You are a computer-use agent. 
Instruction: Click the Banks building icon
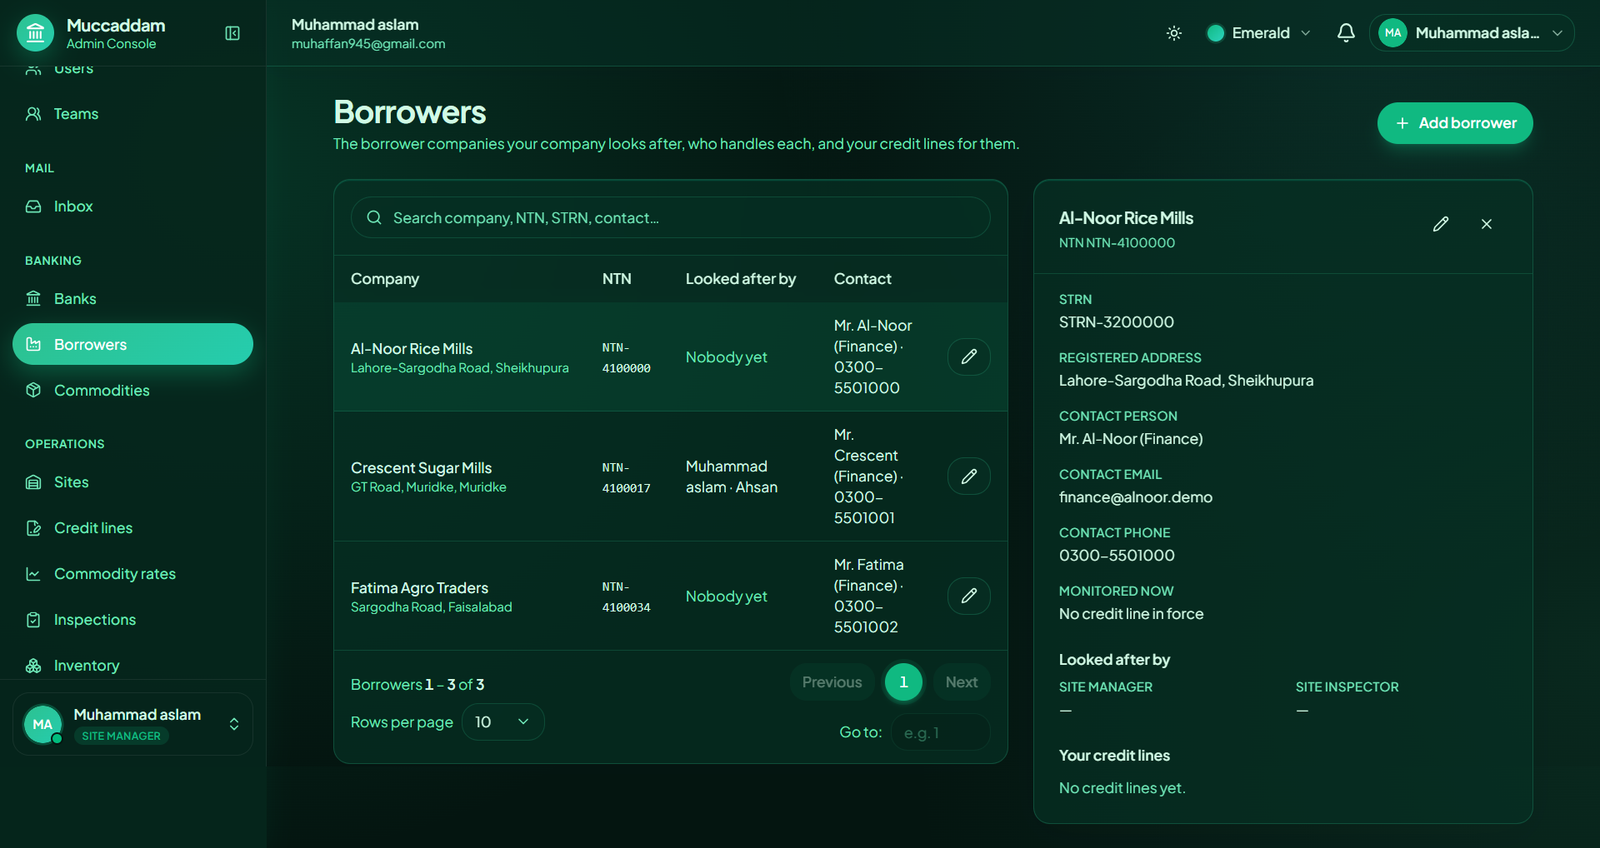(34, 299)
